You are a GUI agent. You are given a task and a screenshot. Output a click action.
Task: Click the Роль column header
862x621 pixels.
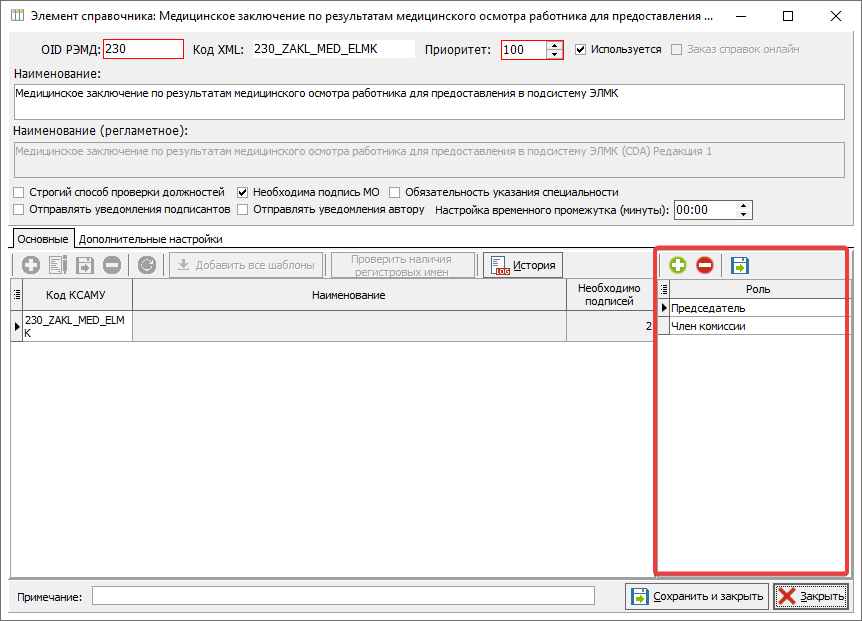coord(758,289)
